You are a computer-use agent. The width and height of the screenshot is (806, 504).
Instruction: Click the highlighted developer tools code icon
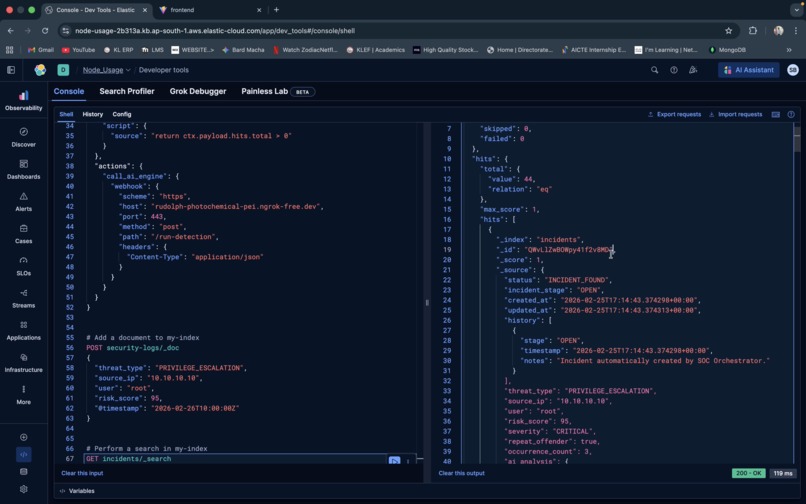[x=24, y=455]
